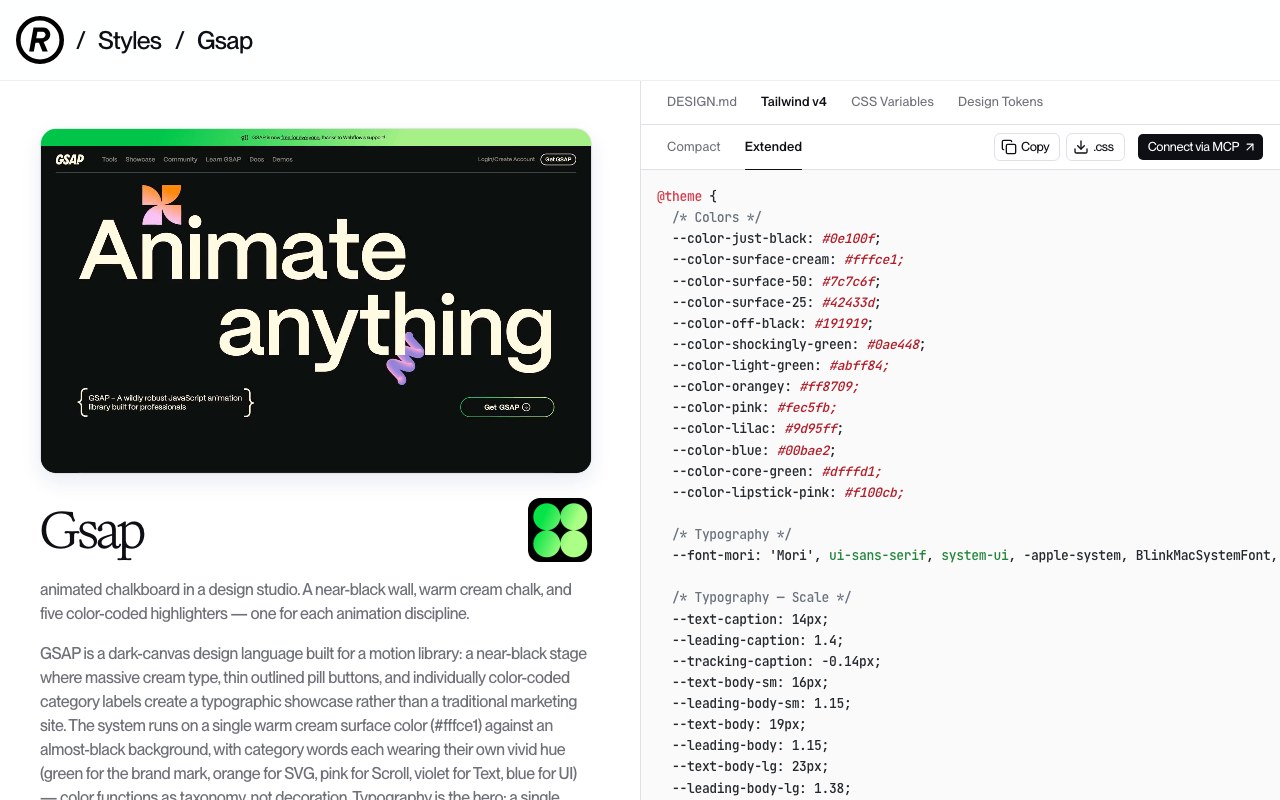Switch to the DESIGN.md tab
Image resolution: width=1280 pixels, height=800 pixels.
pyautogui.click(x=702, y=102)
